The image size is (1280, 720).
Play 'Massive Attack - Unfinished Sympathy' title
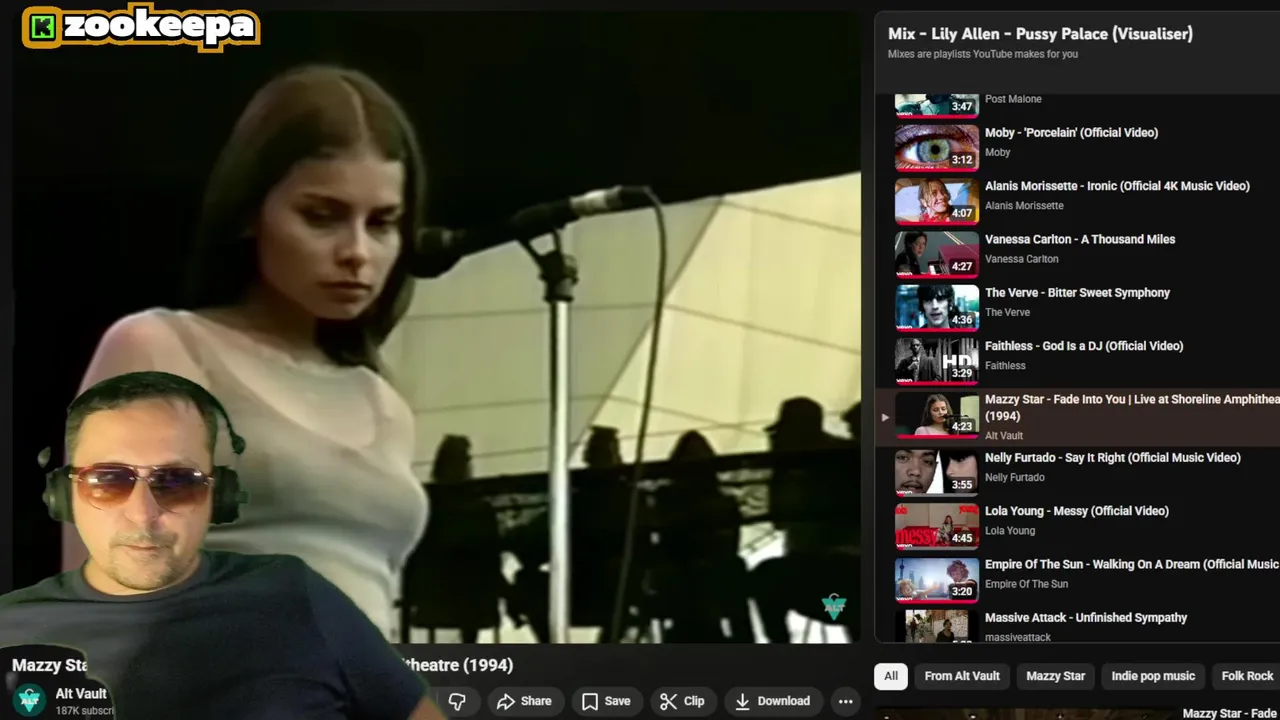pos(1086,618)
